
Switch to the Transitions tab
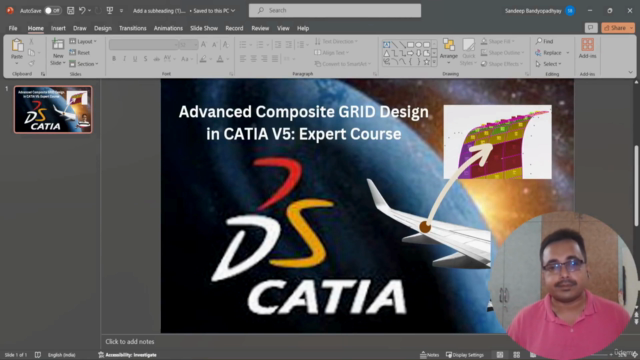click(x=133, y=28)
